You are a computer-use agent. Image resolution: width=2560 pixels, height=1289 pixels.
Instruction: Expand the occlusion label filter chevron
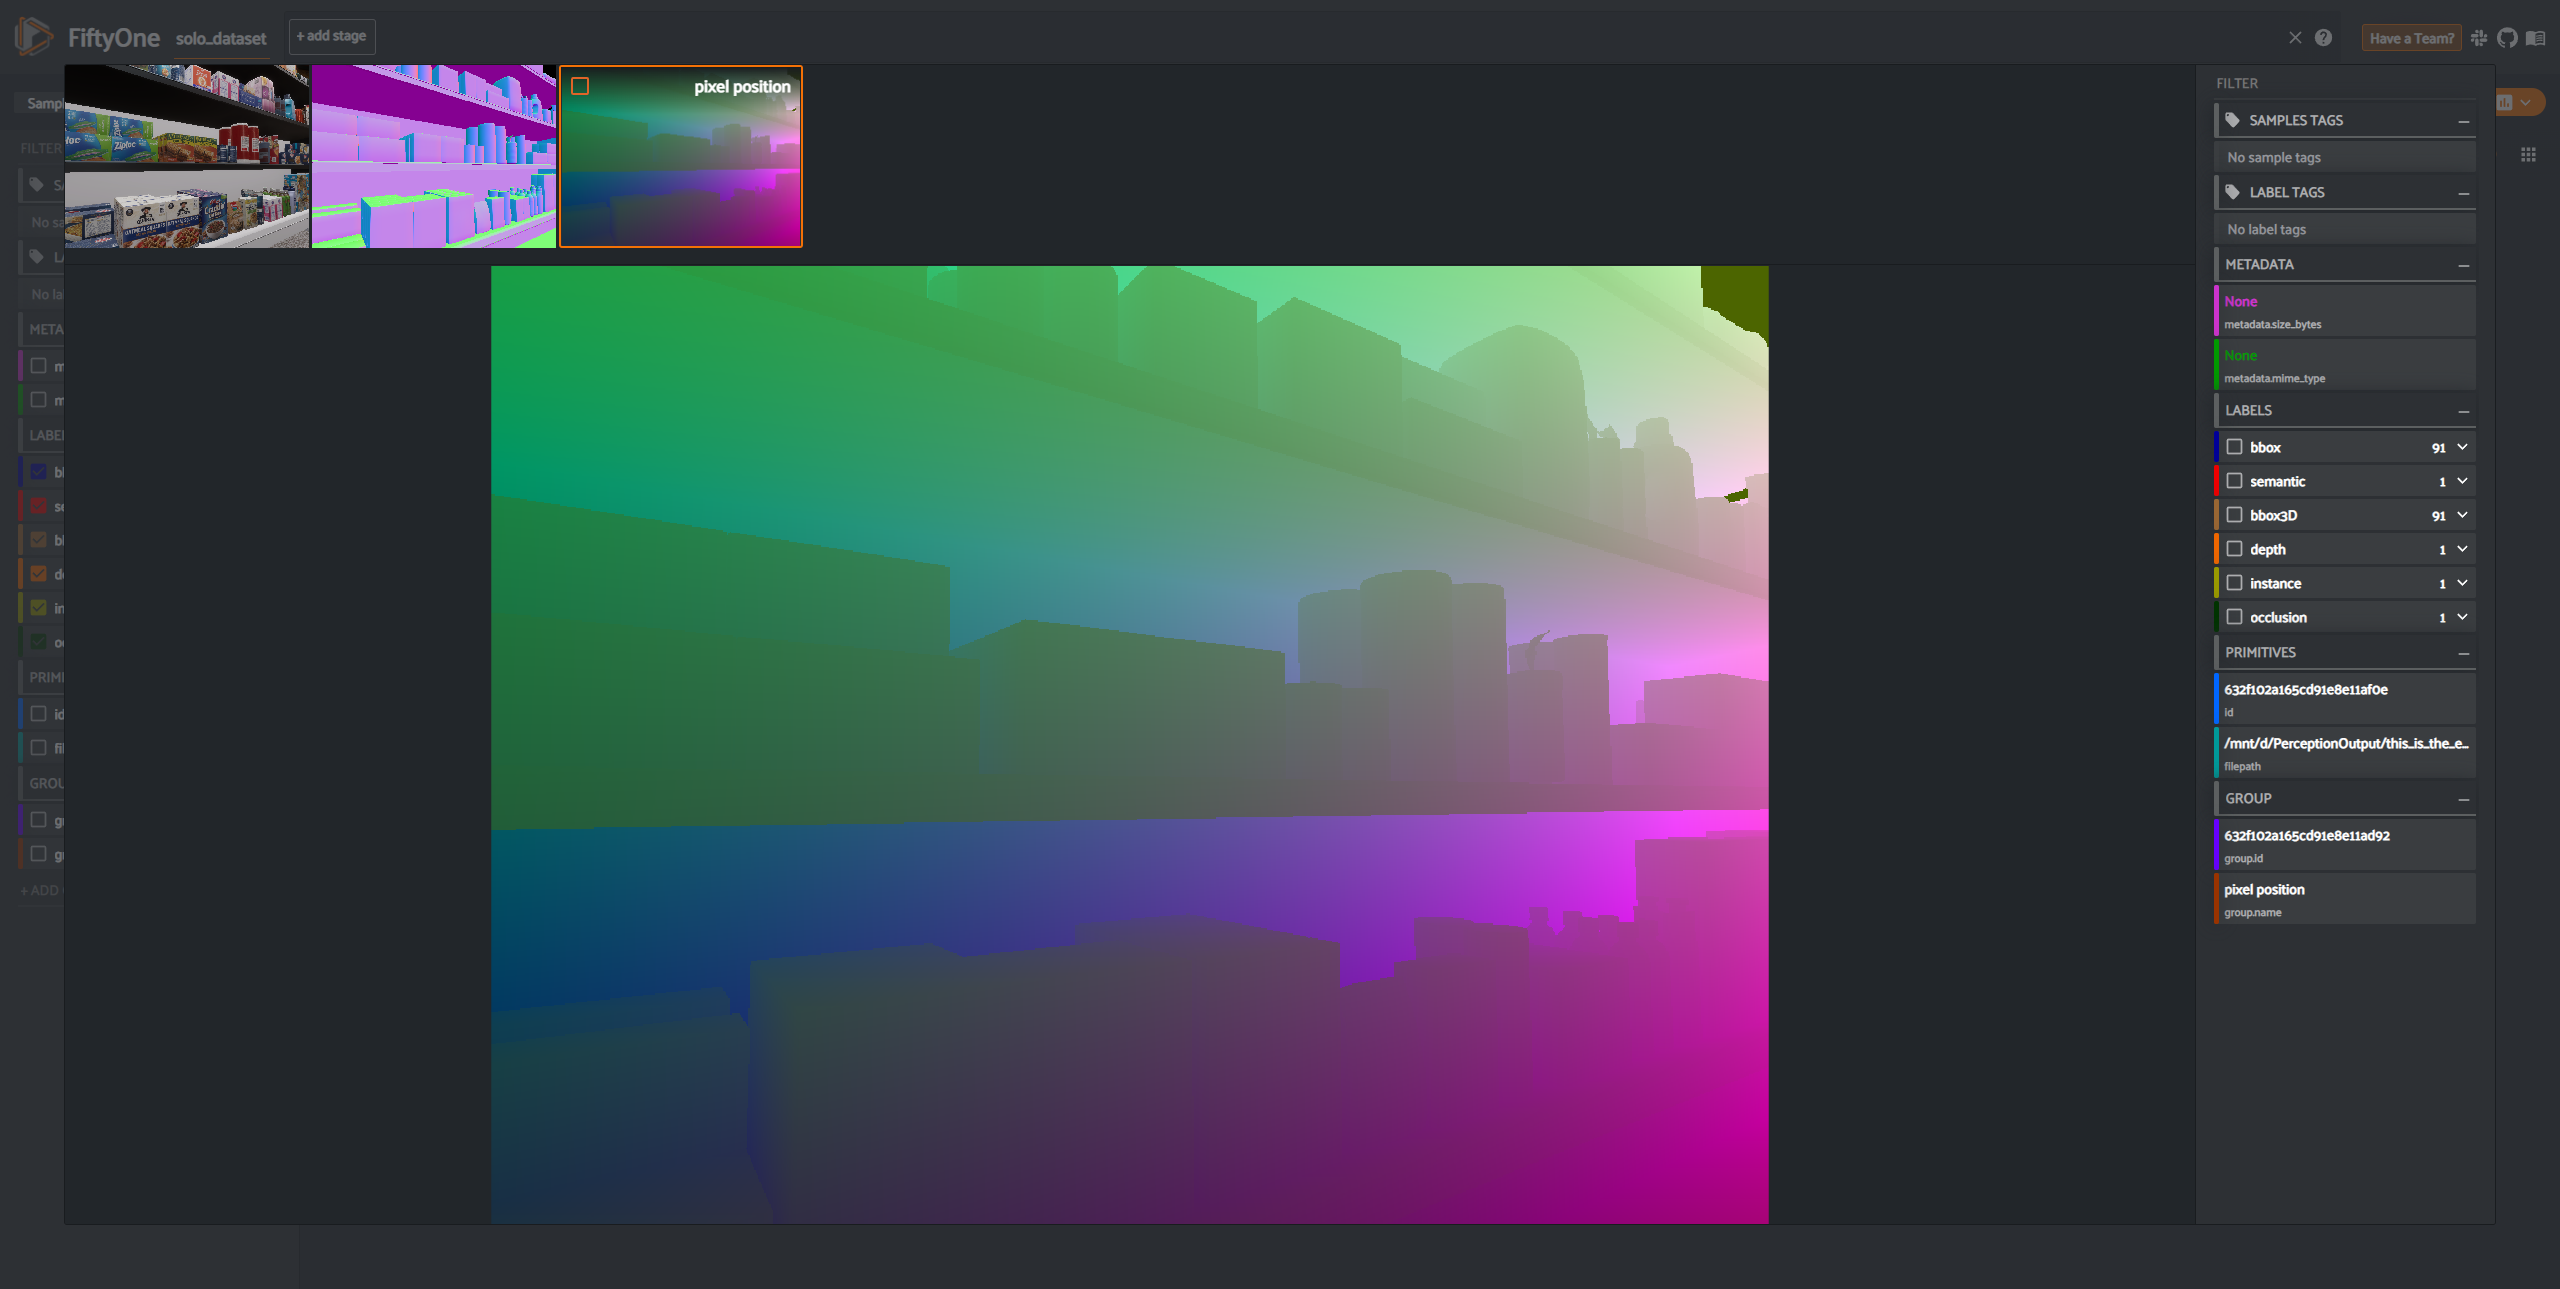2462,617
